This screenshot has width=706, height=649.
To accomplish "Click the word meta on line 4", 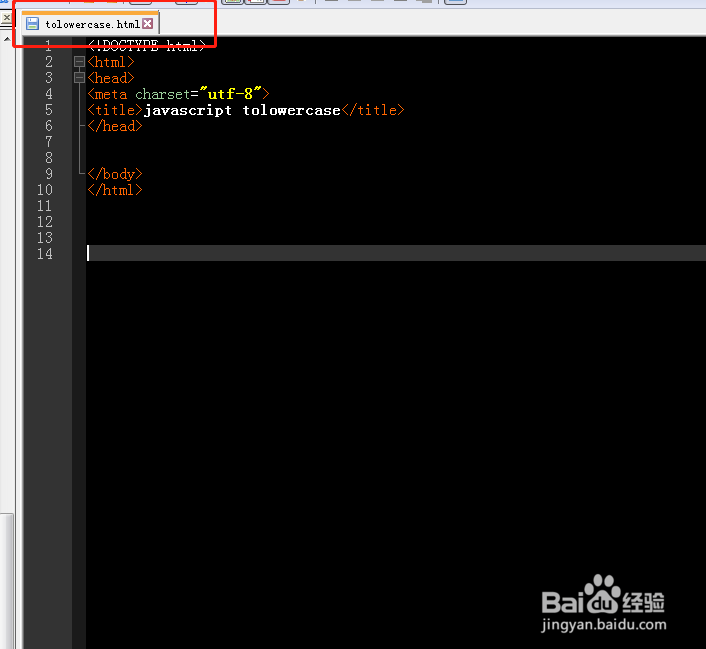I will pos(111,94).
